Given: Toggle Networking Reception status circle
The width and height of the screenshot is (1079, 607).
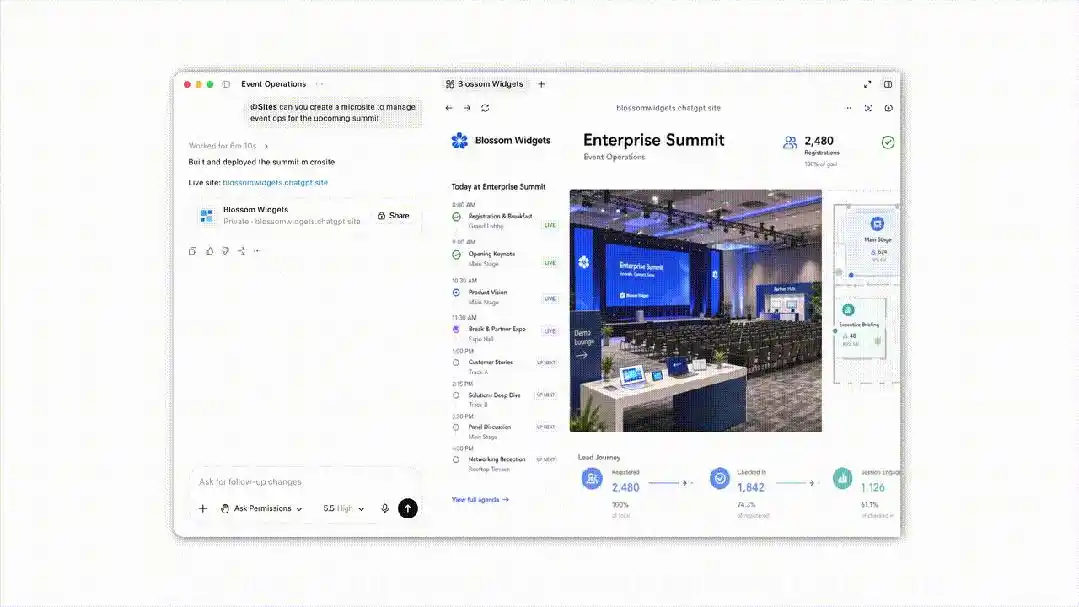Looking at the screenshot, I should coord(456,460).
